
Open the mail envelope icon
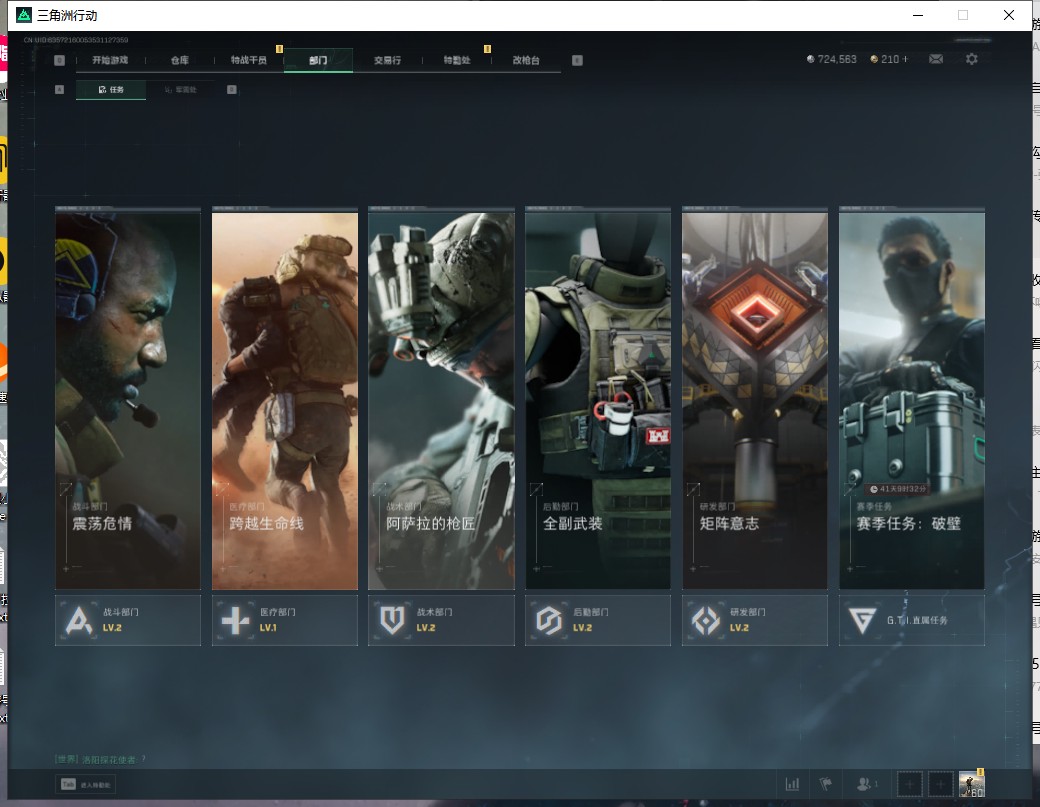coord(936,59)
